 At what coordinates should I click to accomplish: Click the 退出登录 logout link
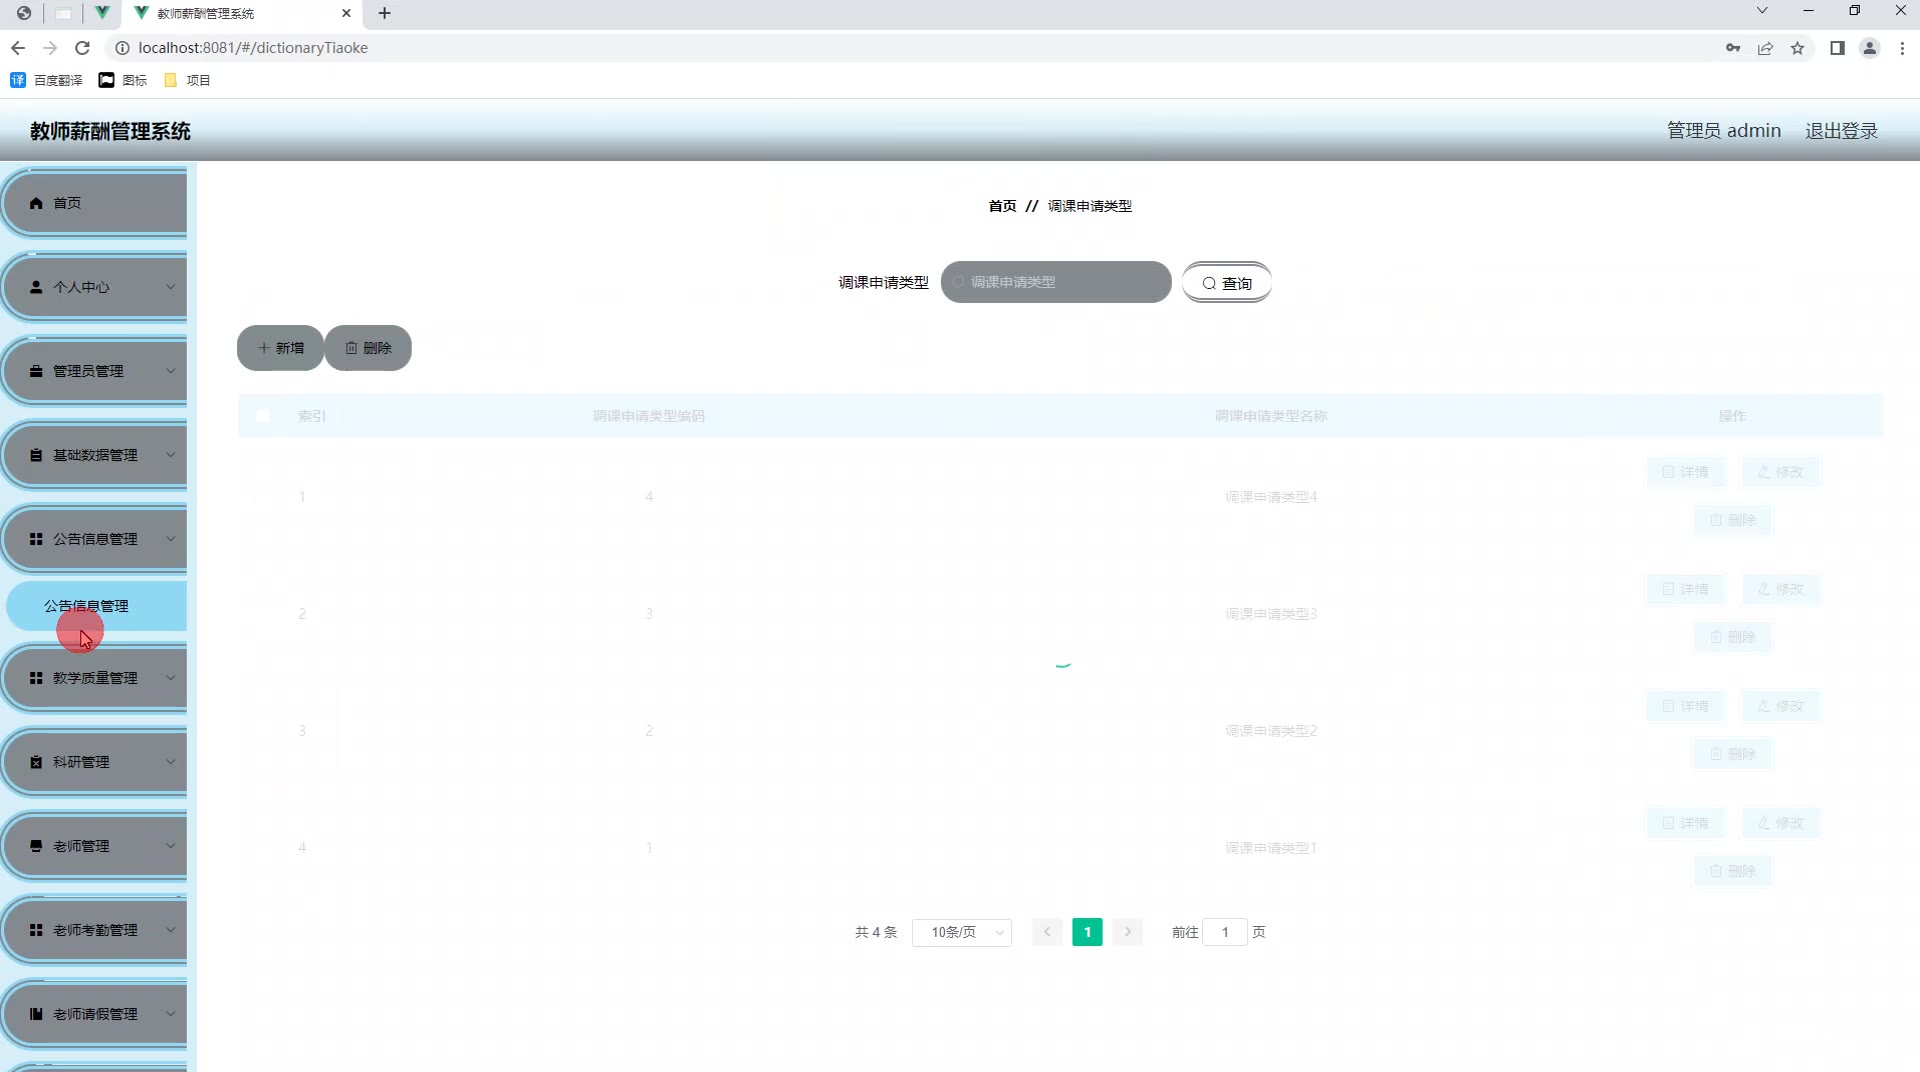tap(1841, 131)
